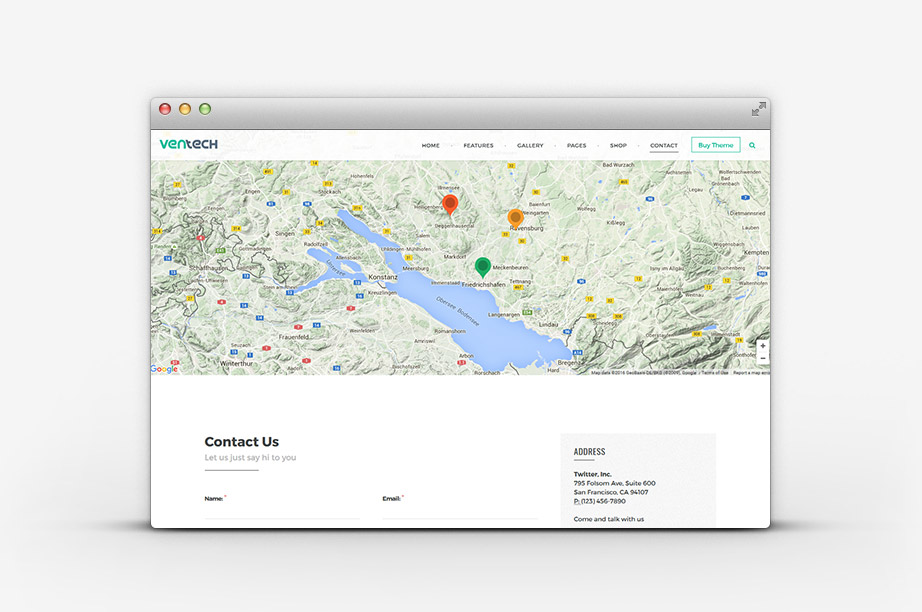Viewport: 922px width, 612px height.
Task: Click the green maximize window button
Action: (205, 109)
